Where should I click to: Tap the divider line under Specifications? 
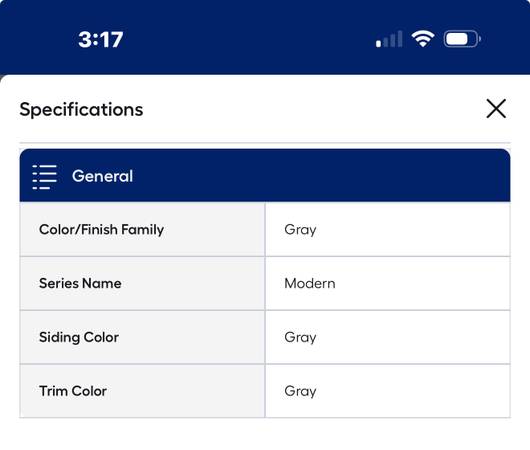265,143
